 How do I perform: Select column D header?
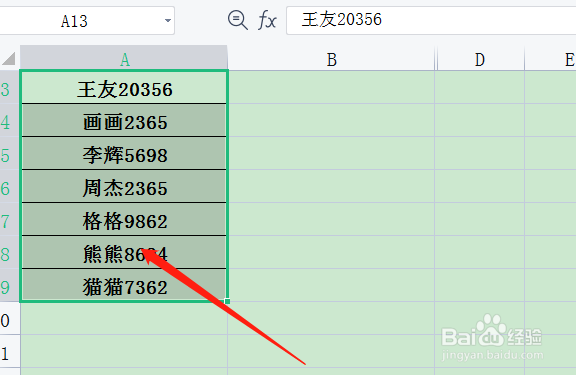480,58
